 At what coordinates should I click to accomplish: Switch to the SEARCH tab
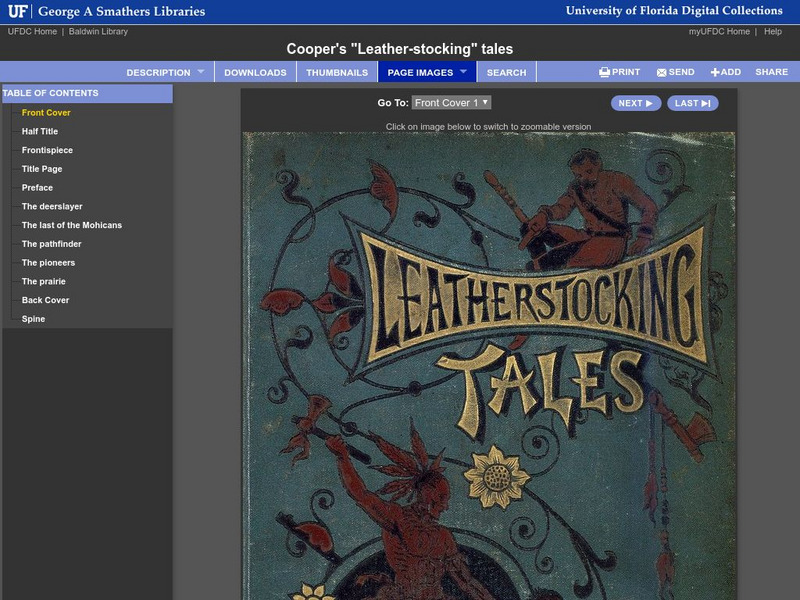tap(507, 71)
